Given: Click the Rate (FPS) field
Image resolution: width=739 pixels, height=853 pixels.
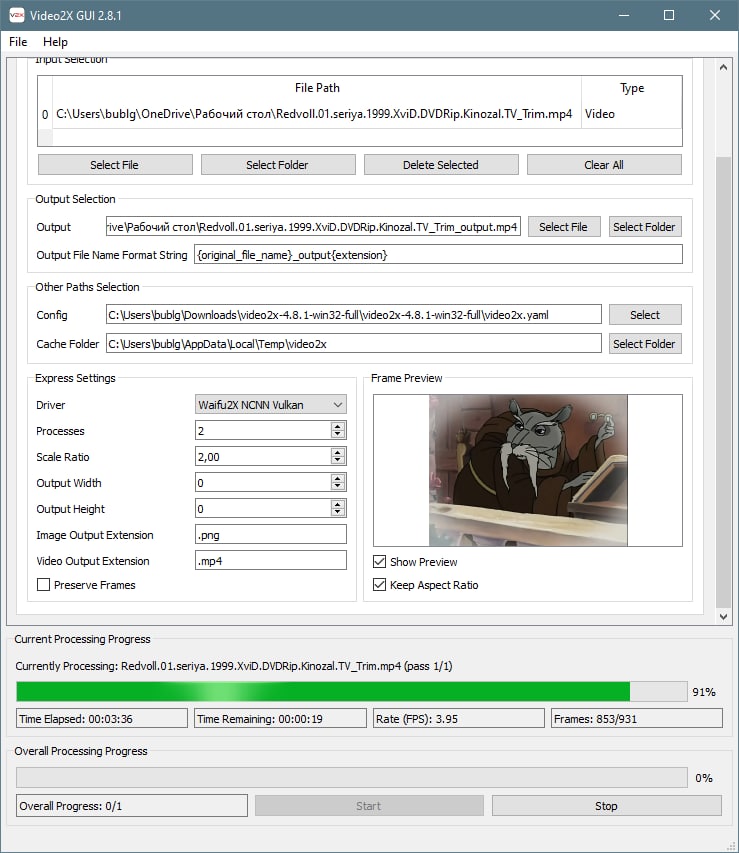Looking at the screenshot, I should [x=459, y=719].
